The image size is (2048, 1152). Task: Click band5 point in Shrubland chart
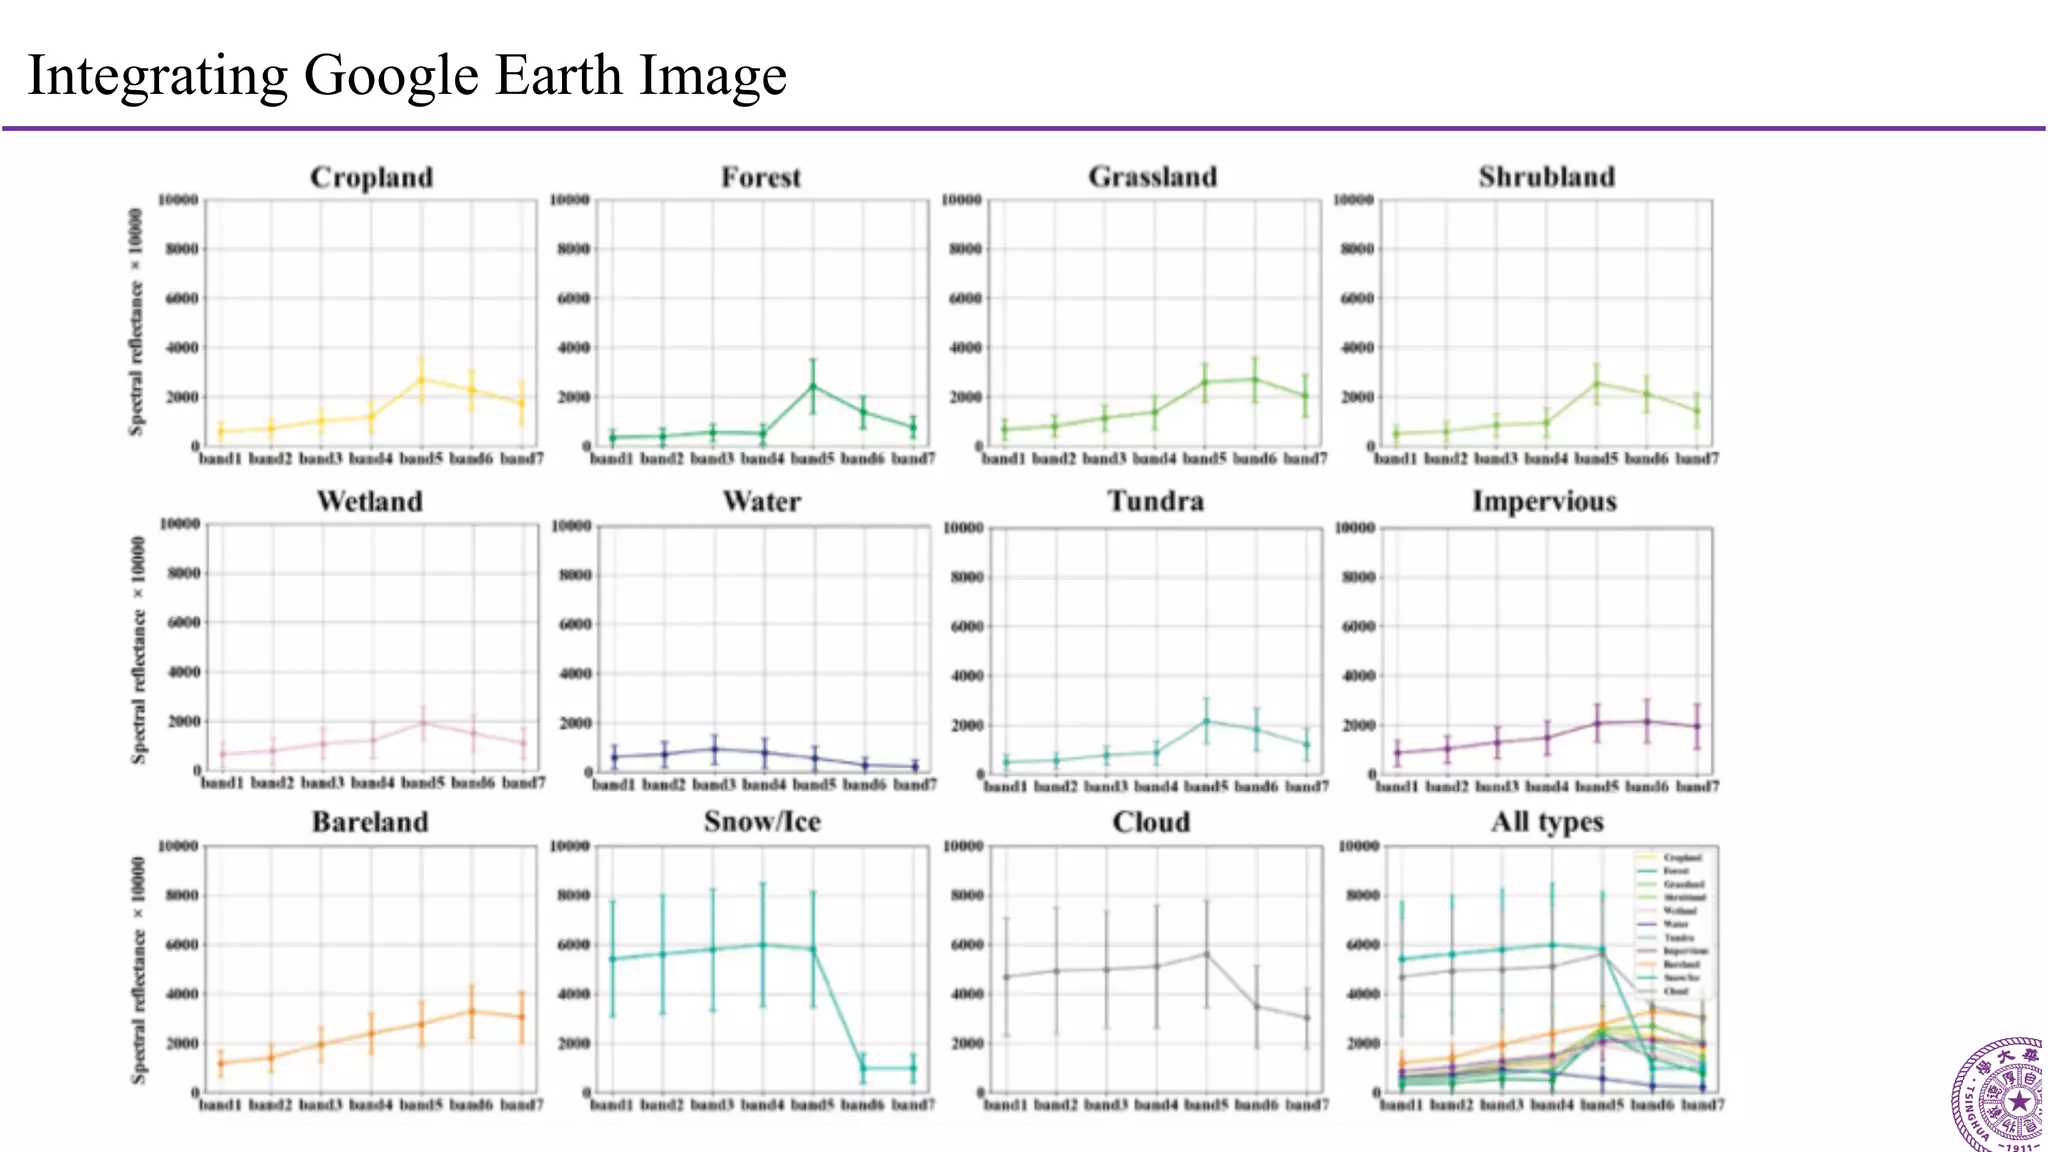tap(1597, 383)
